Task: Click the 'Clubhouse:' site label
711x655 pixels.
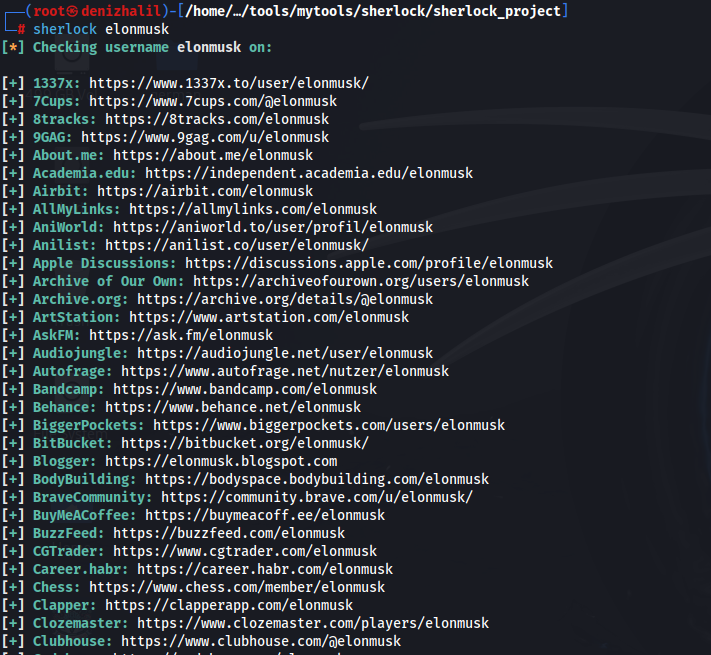Action: click(73, 641)
